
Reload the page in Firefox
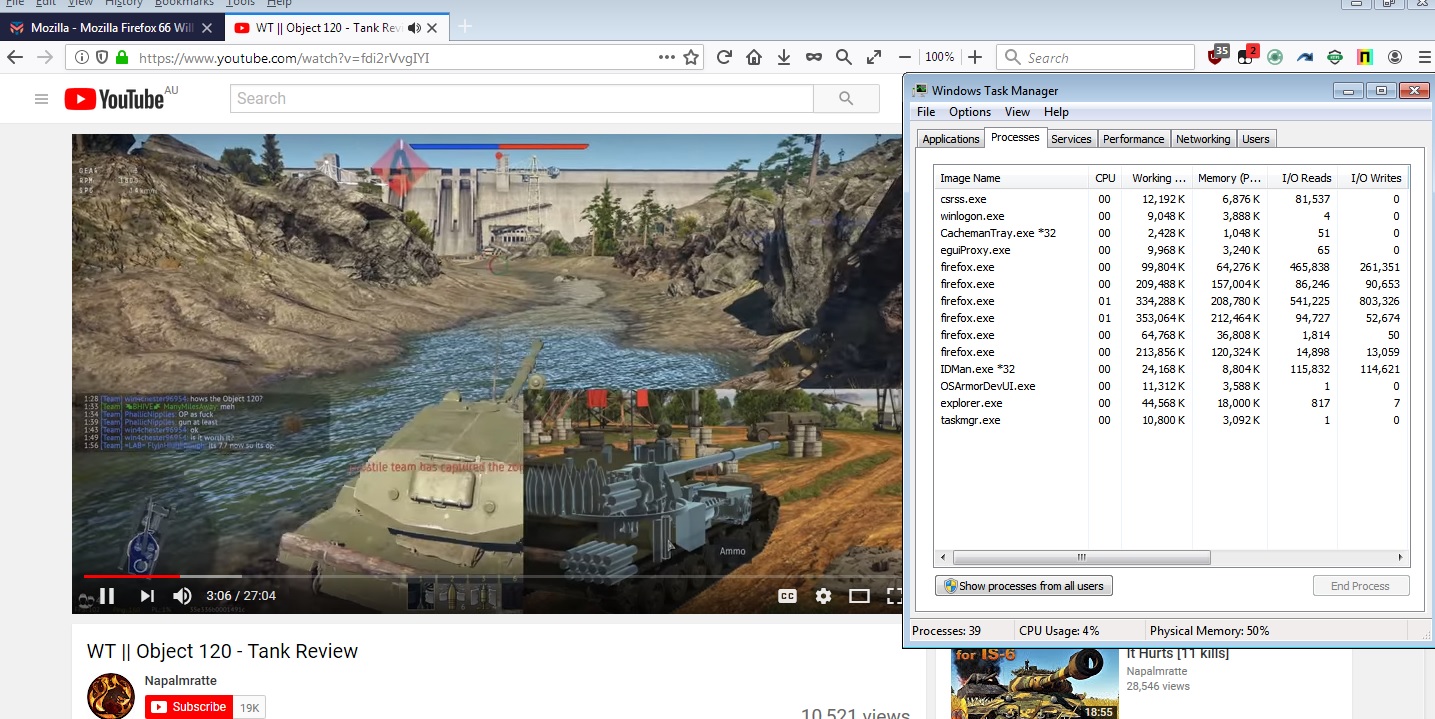click(724, 58)
